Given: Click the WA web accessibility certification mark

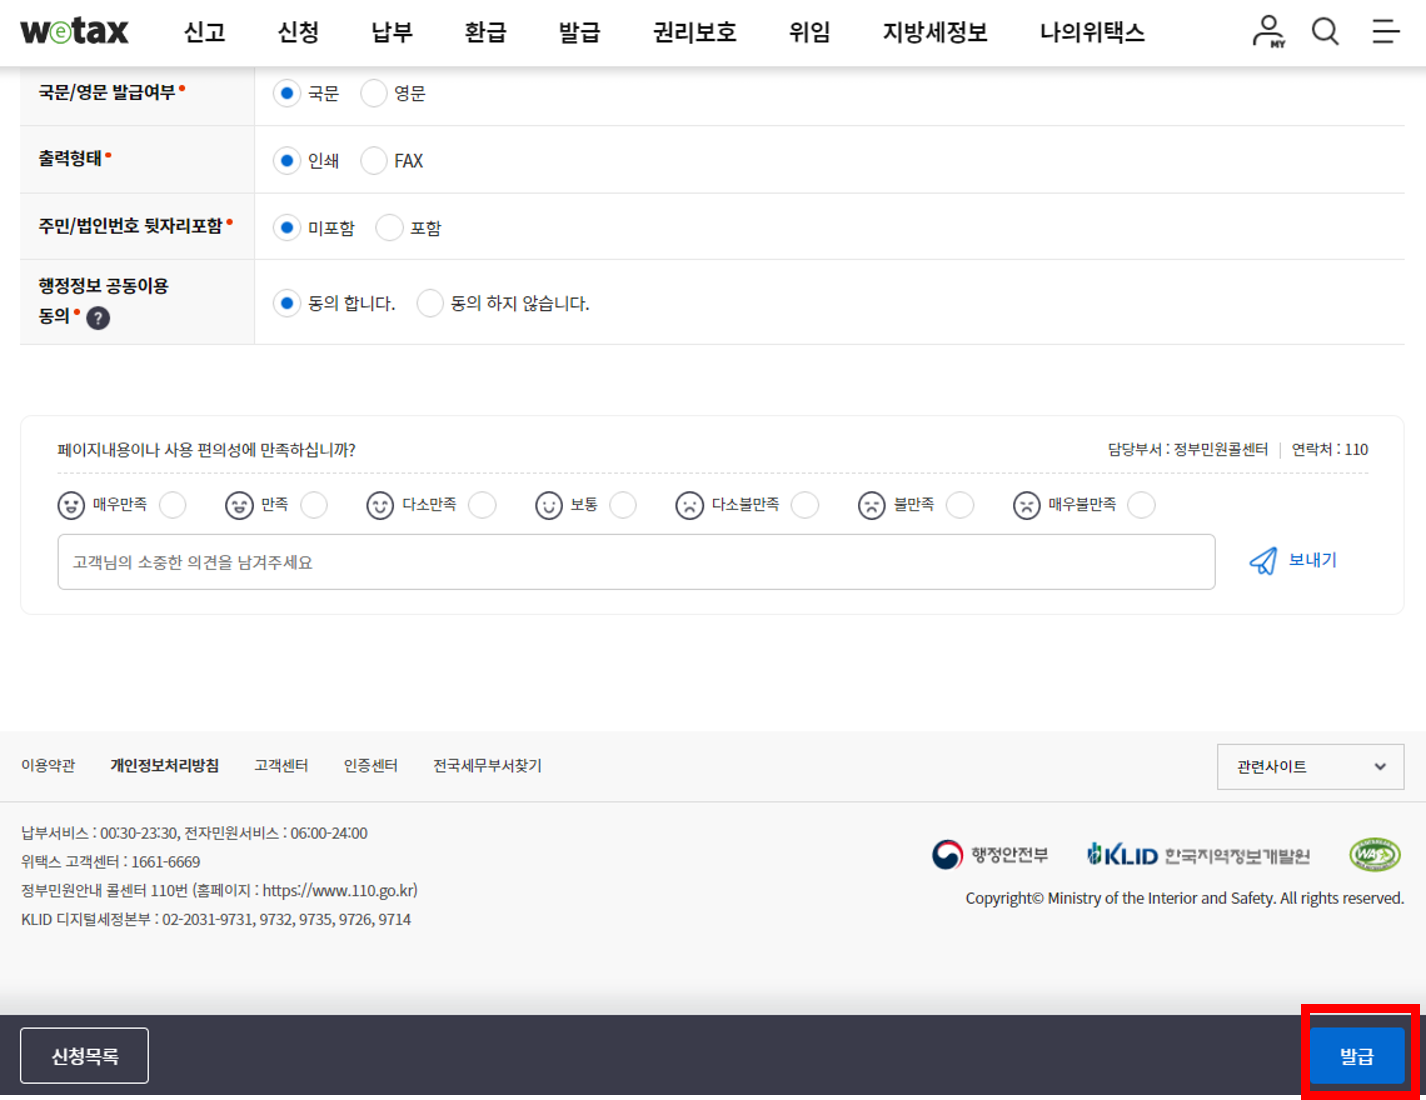Looking at the screenshot, I should click(x=1374, y=854).
